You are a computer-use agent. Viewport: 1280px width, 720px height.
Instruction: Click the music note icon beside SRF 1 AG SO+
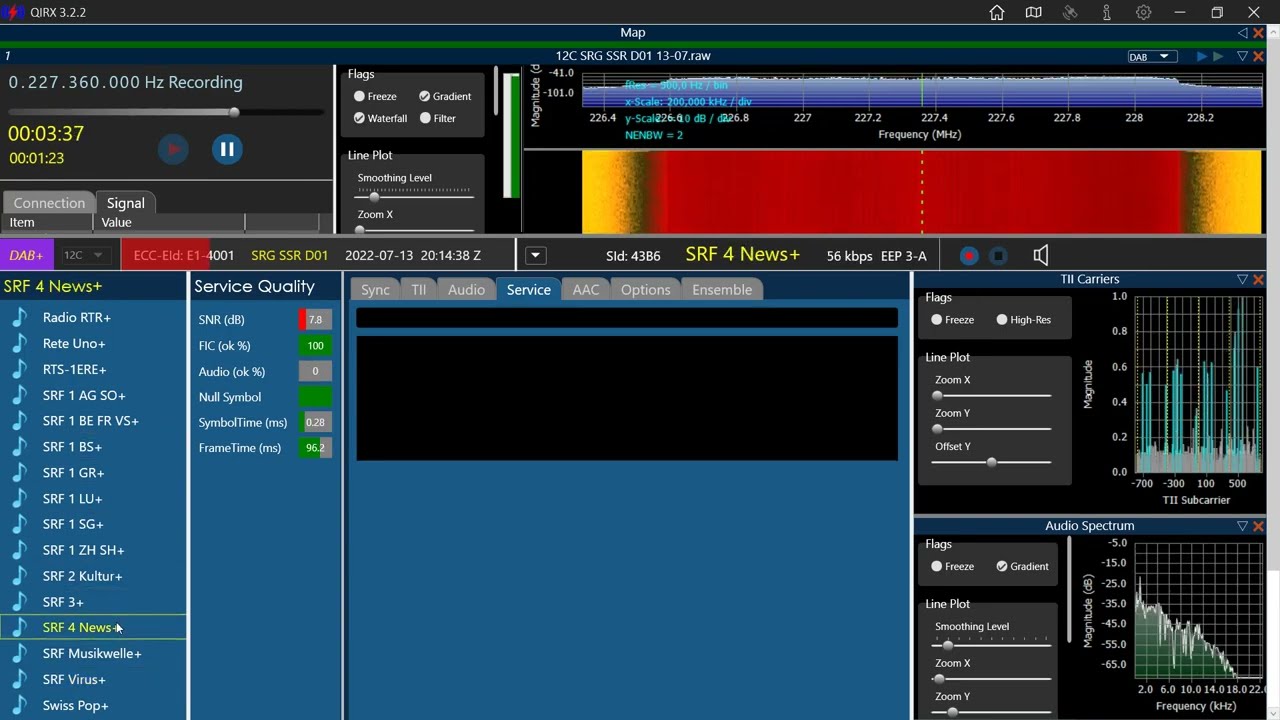tap(19, 395)
